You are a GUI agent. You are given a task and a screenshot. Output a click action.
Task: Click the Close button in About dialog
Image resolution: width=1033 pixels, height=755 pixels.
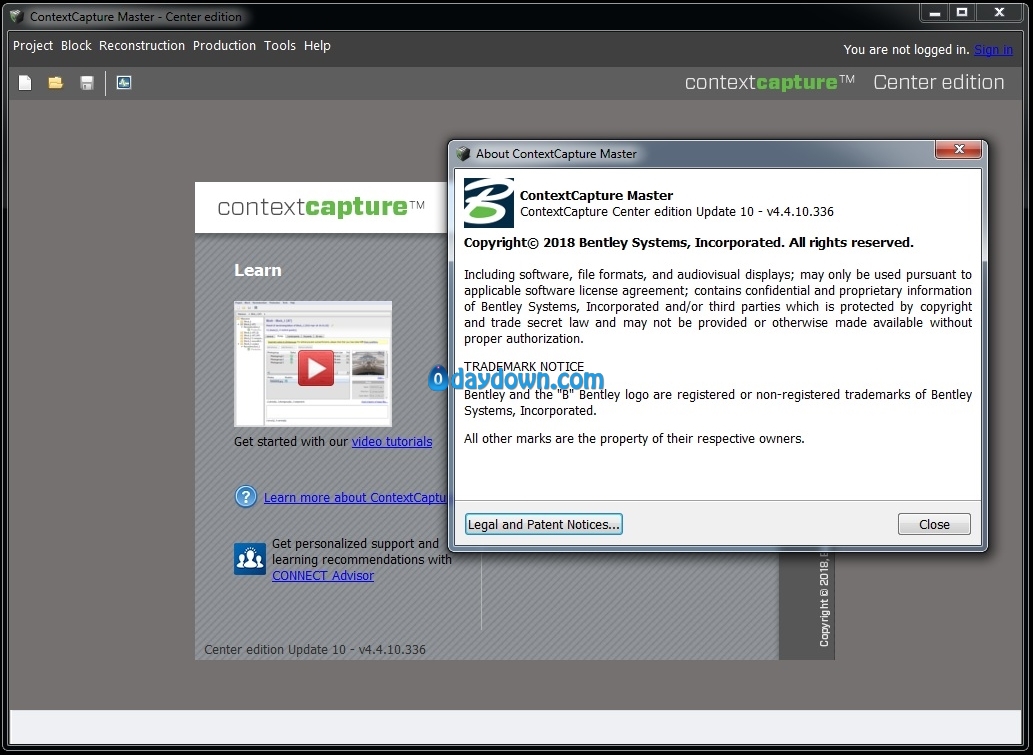(934, 524)
